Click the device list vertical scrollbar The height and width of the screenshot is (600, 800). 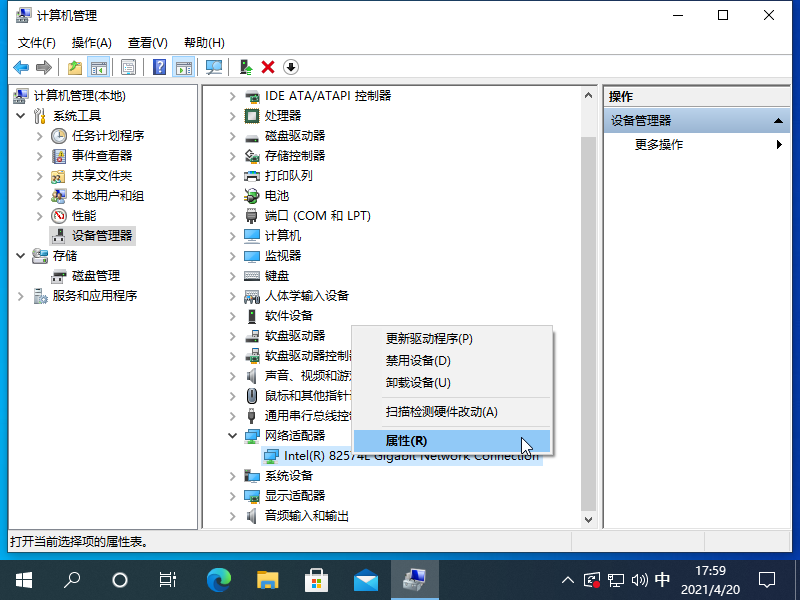[x=588, y=300]
